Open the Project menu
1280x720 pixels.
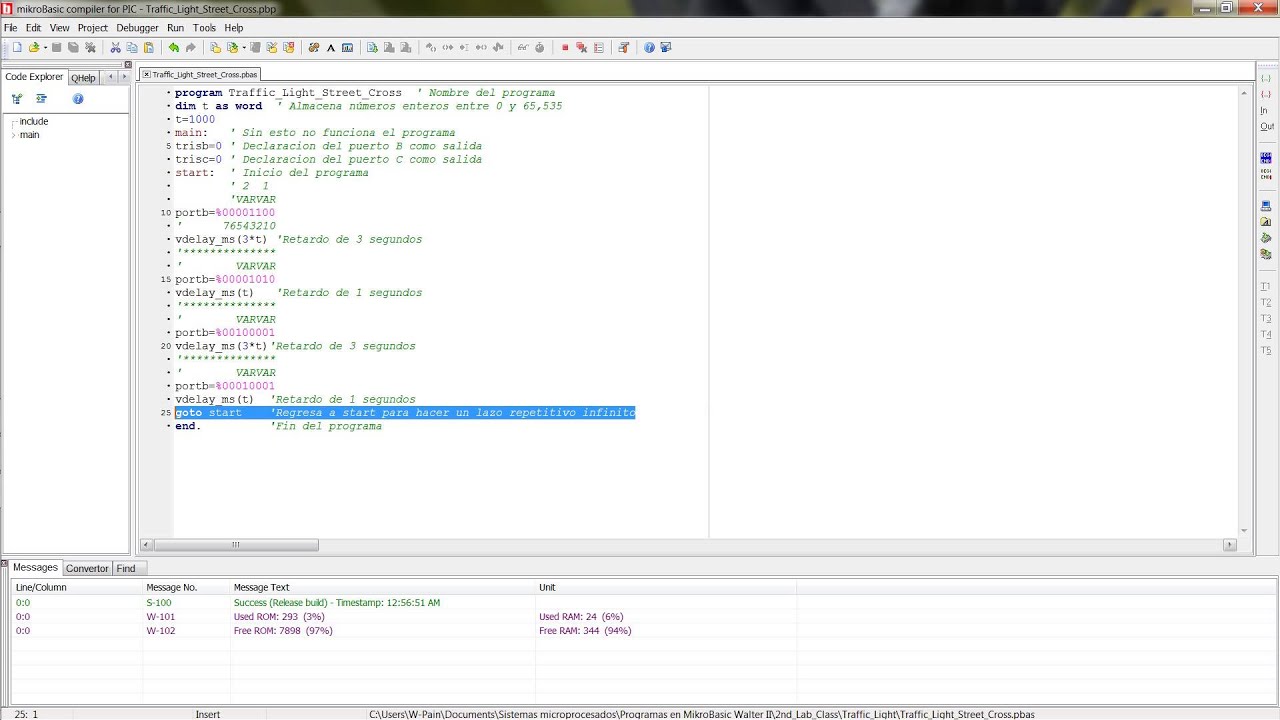93,28
